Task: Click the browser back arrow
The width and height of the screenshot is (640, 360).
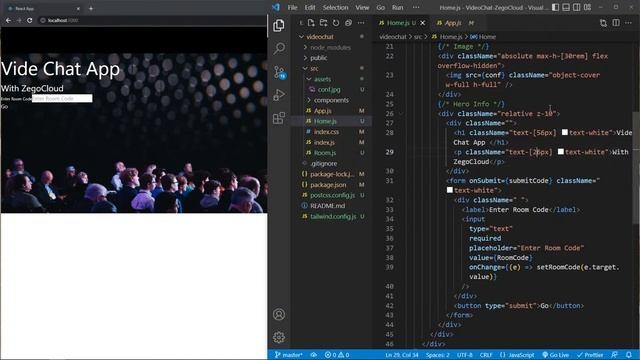Action: (x=8, y=20)
